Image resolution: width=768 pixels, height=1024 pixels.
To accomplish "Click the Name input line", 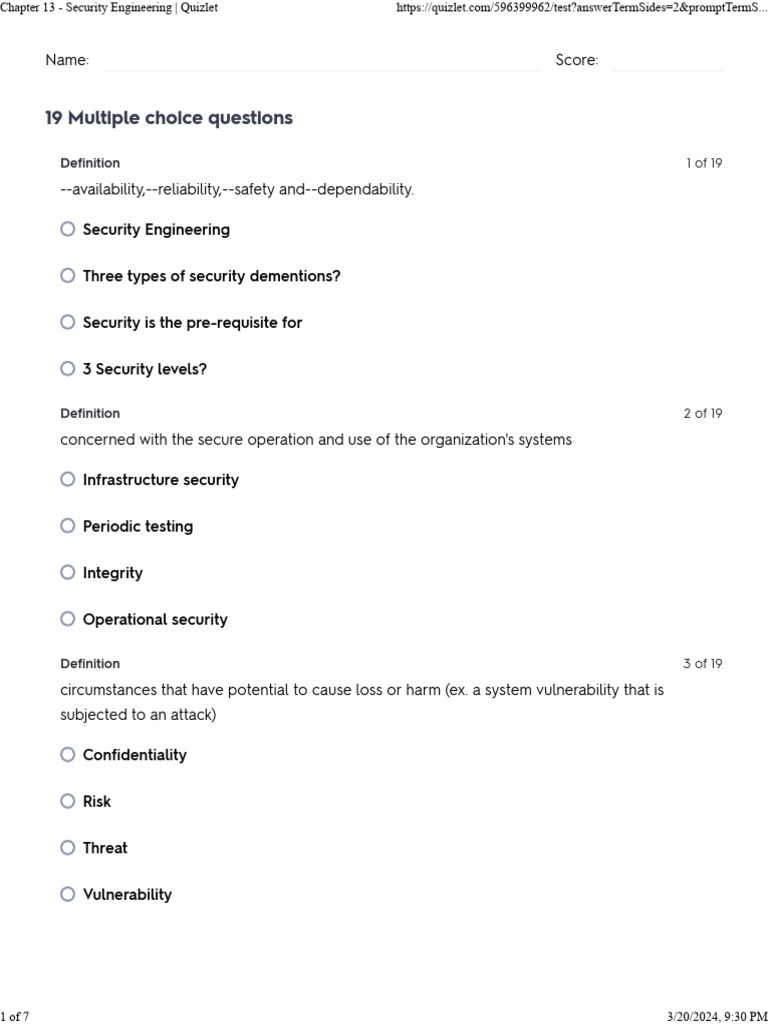I will [x=320, y=62].
